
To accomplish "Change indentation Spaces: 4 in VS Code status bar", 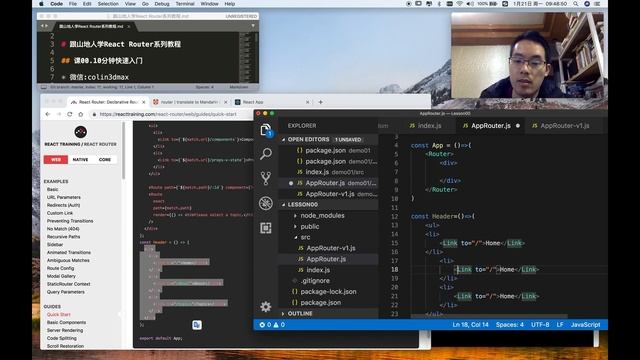I will pyautogui.click(x=509, y=325).
